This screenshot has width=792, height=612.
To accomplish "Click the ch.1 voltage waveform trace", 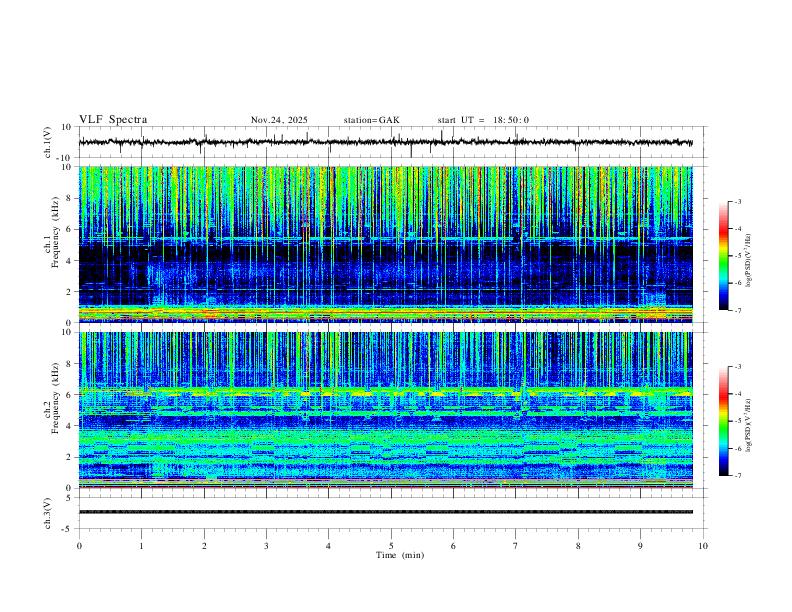I will pos(385,142).
